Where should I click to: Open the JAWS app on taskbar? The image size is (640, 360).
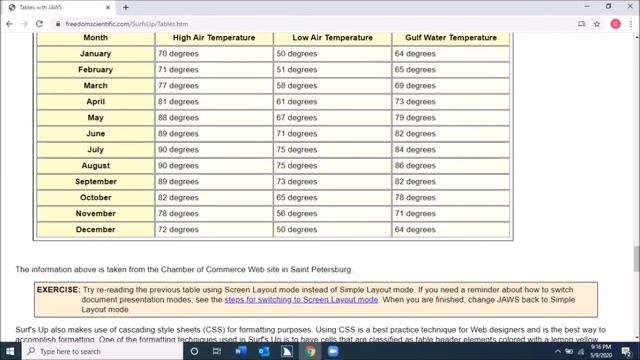click(287, 351)
